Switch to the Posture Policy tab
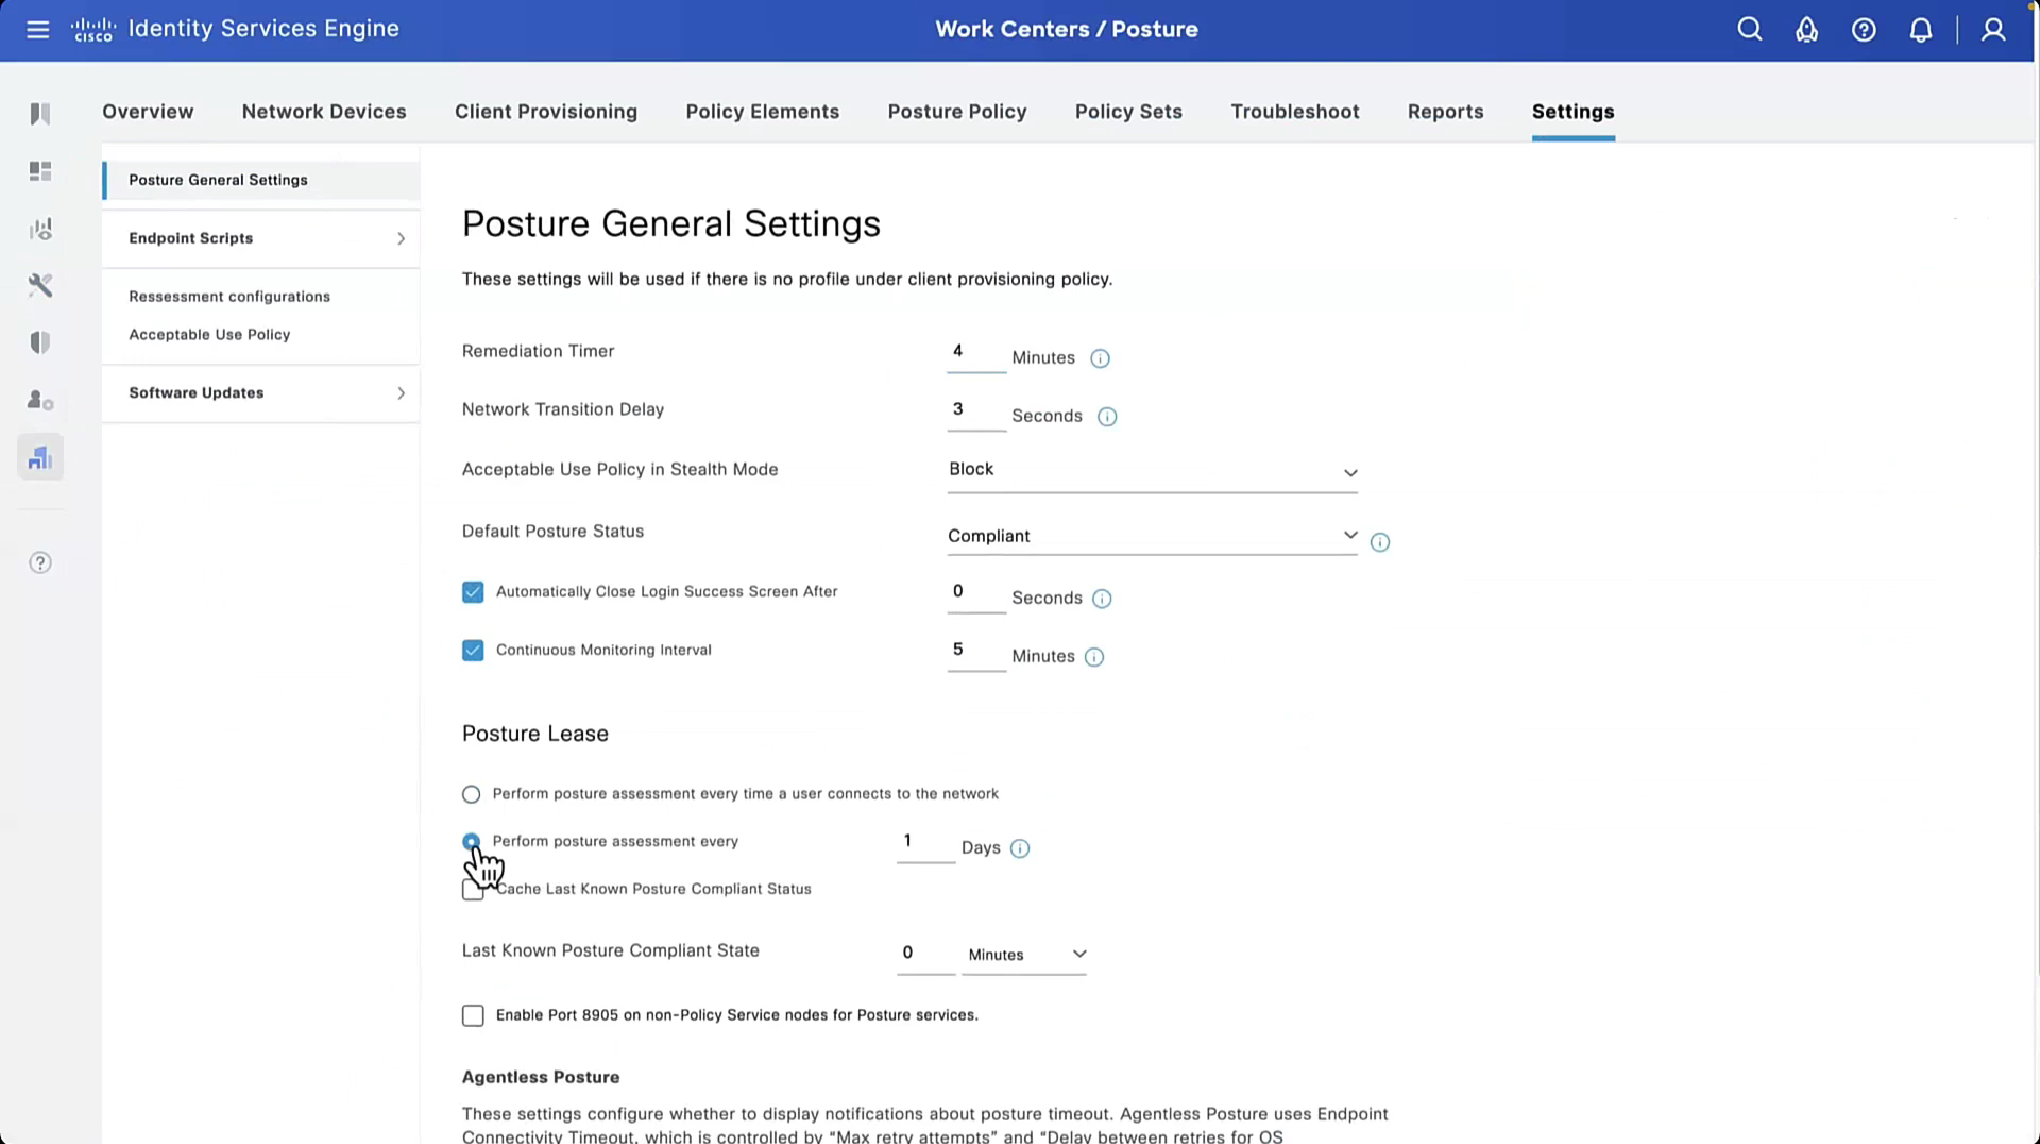This screenshot has width=2040, height=1144. [956, 111]
